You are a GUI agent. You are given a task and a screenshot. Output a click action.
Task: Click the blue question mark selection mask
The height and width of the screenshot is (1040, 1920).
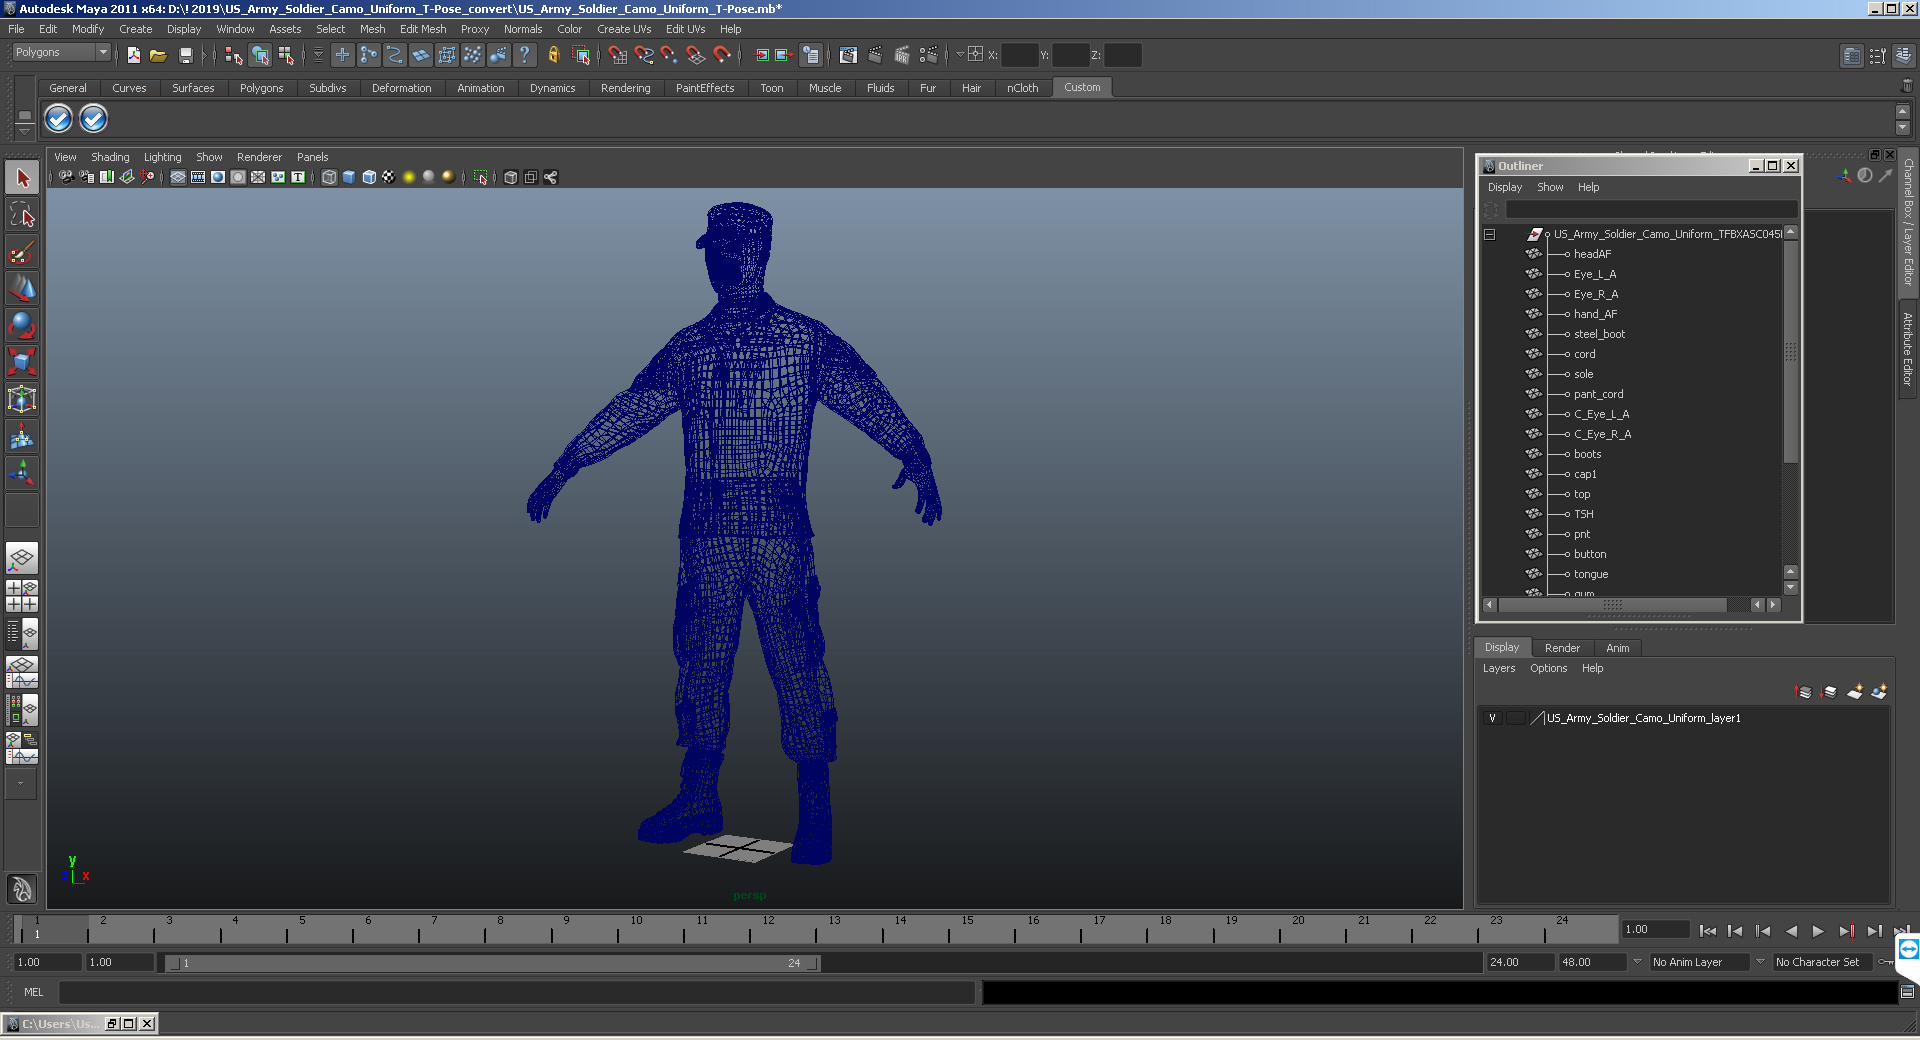pyautogui.click(x=524, y=55)
